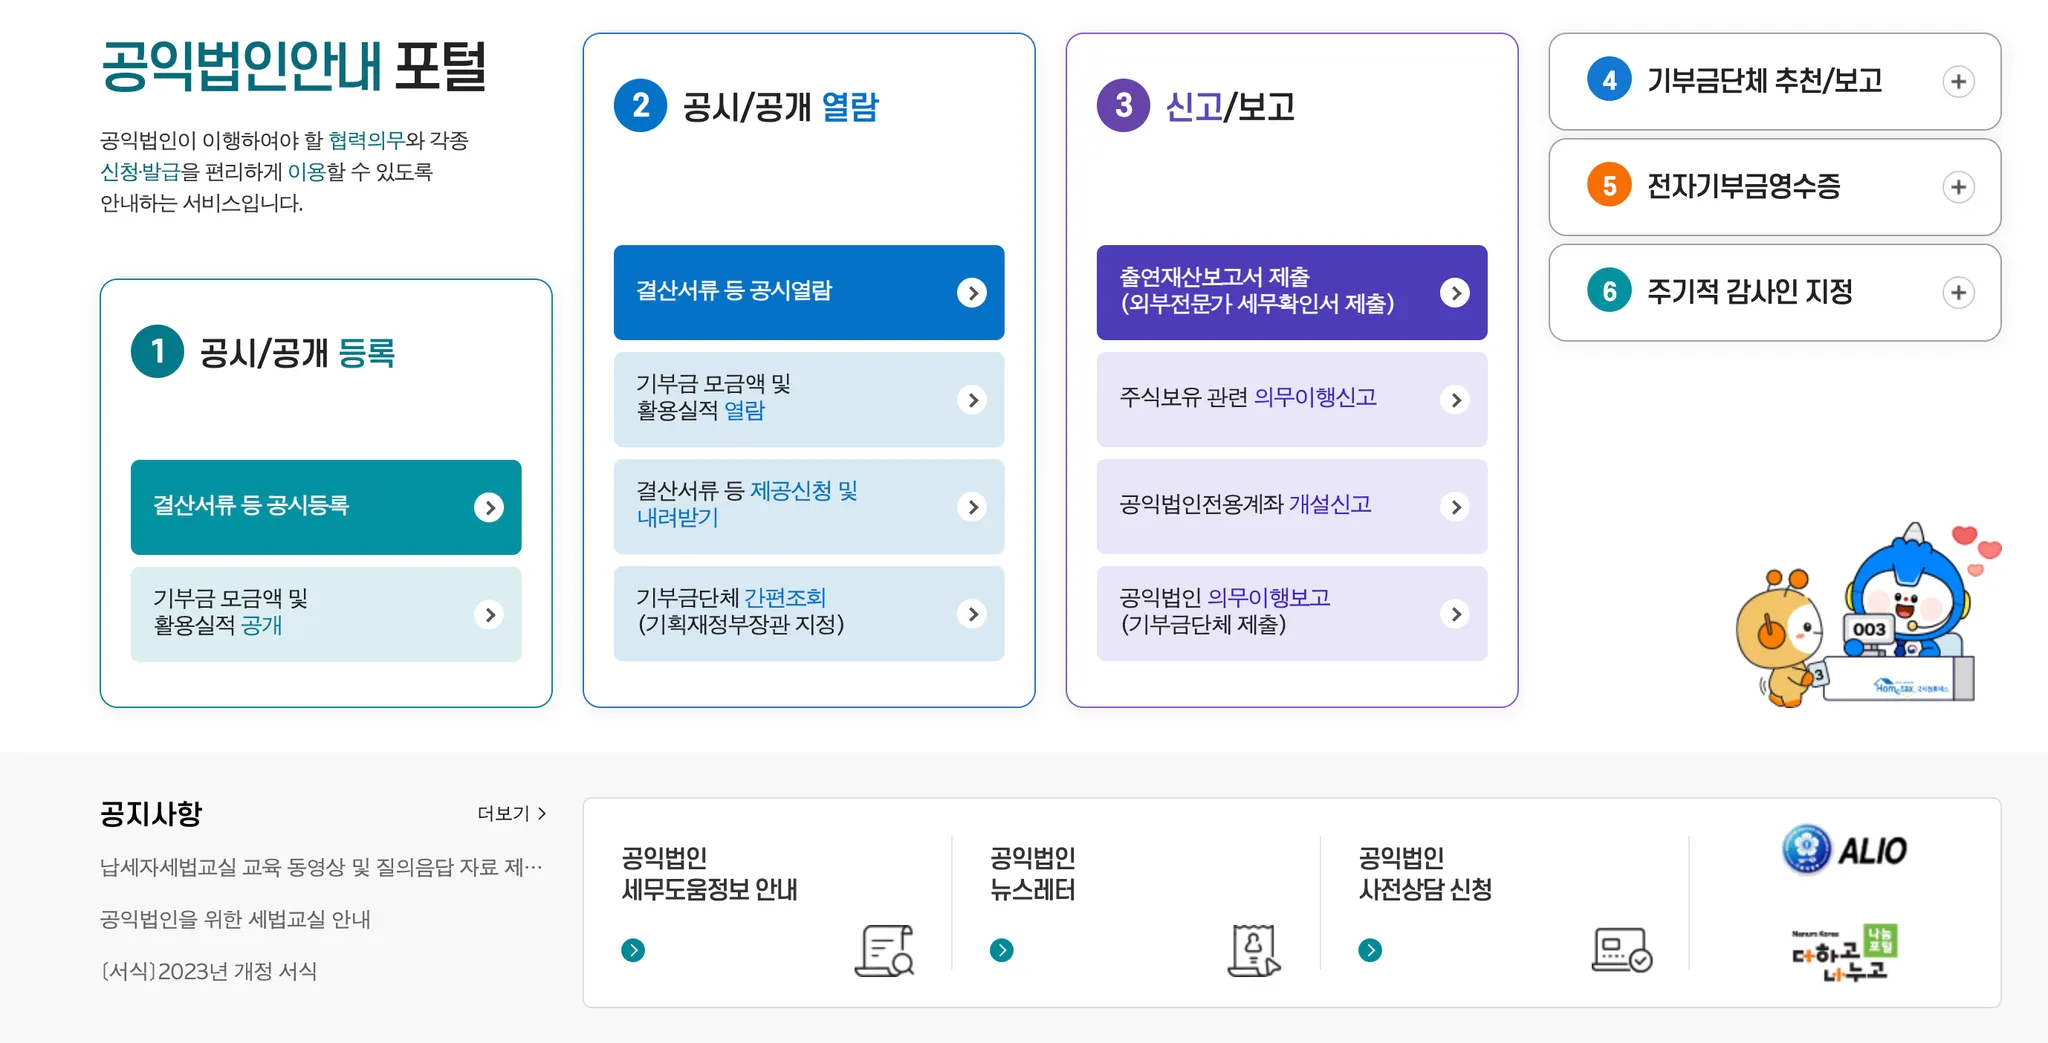The height and width of the screenshot is (1043, 2048).
Task: Click 더보기 link next to 공지사항
Action: click(511, 814)
